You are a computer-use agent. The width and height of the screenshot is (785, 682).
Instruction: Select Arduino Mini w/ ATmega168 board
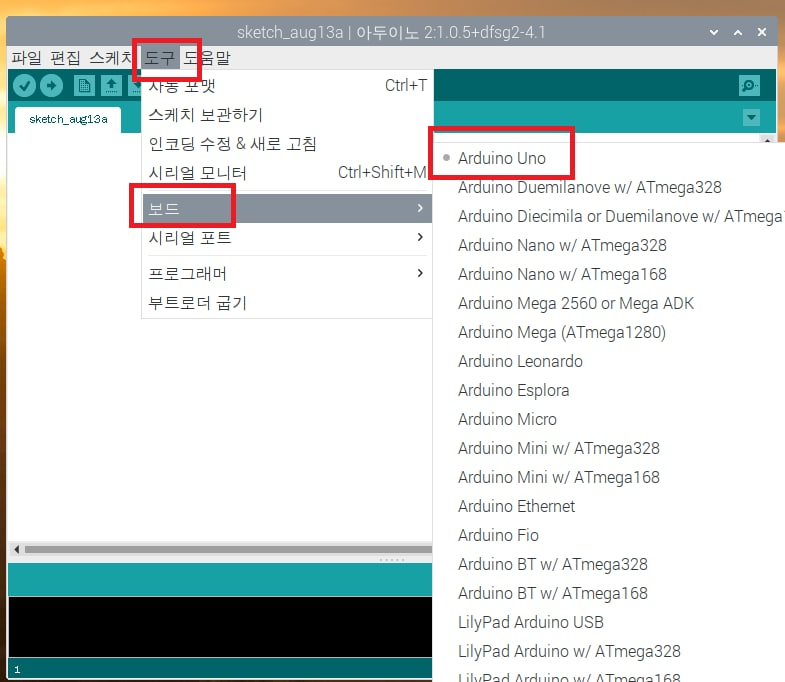point(609,478)
